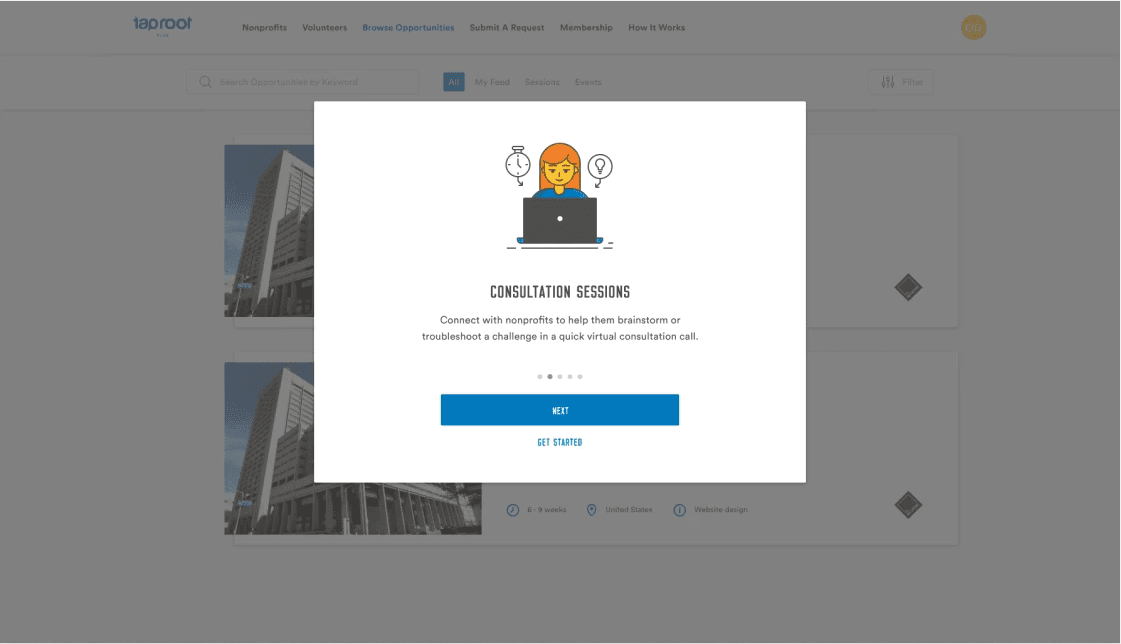Screen dimensions: 1121x644
Task: Jump to third onboarding slide dot
Action: [560, 377]
